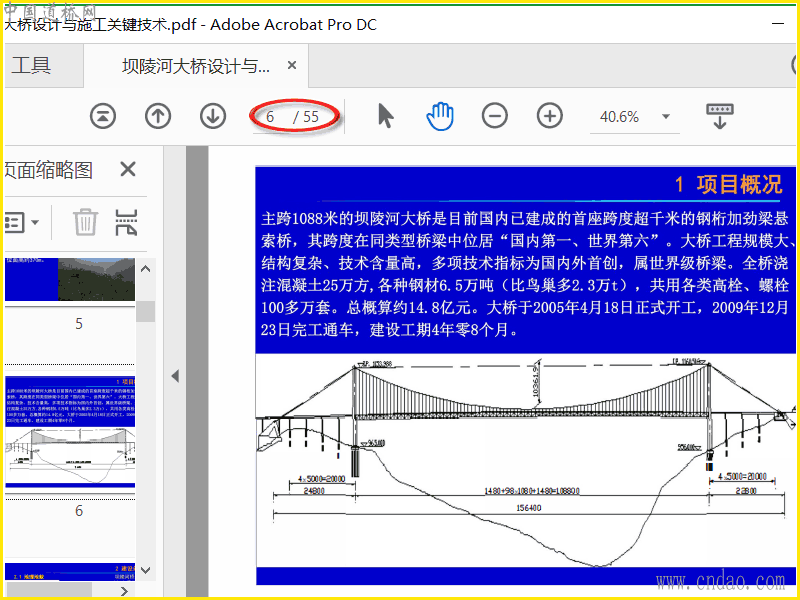Screen dimensions: 800x600
Task: Click the 页面缩略图 panel title
Action: click(x=48, y=170)
